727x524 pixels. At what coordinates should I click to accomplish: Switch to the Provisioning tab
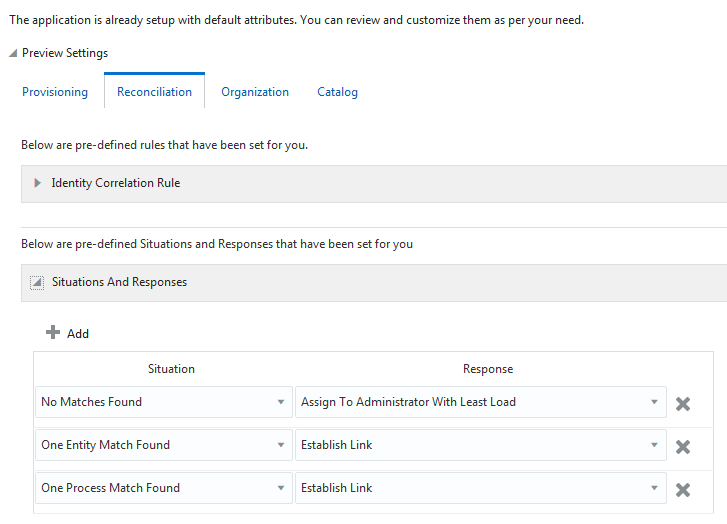(x=55, y=92)
